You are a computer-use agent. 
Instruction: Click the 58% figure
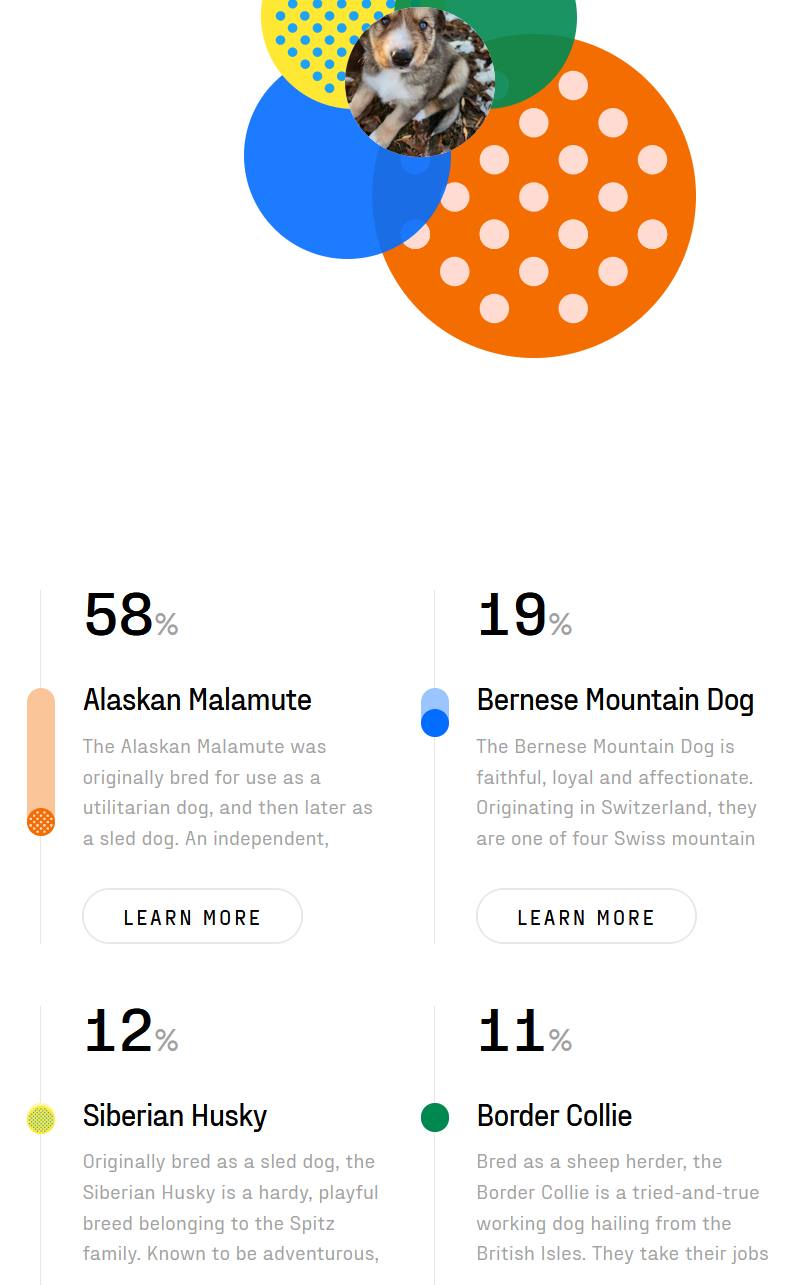click(x=130, y=616)
